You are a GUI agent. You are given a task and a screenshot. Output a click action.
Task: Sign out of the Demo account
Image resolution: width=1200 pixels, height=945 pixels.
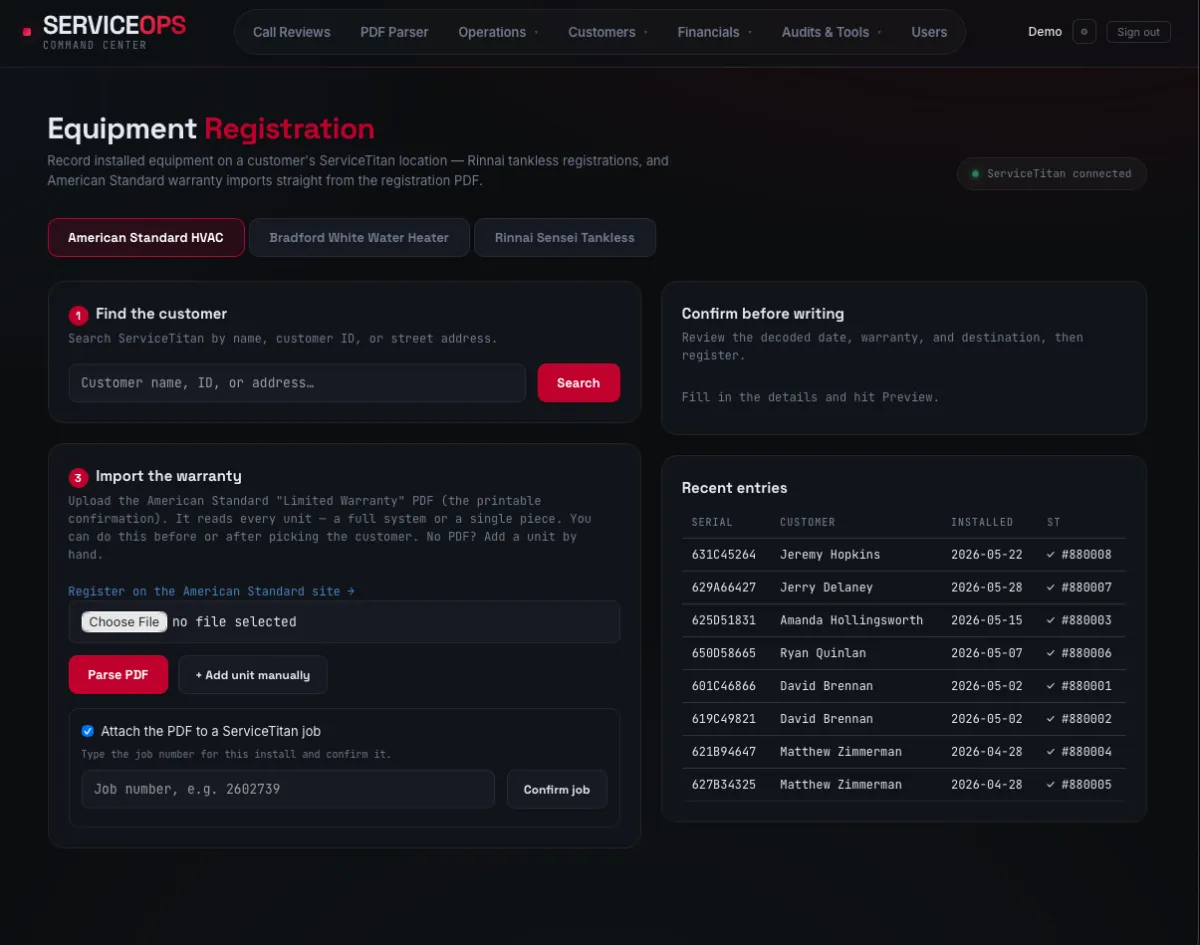click(1138, 32)
